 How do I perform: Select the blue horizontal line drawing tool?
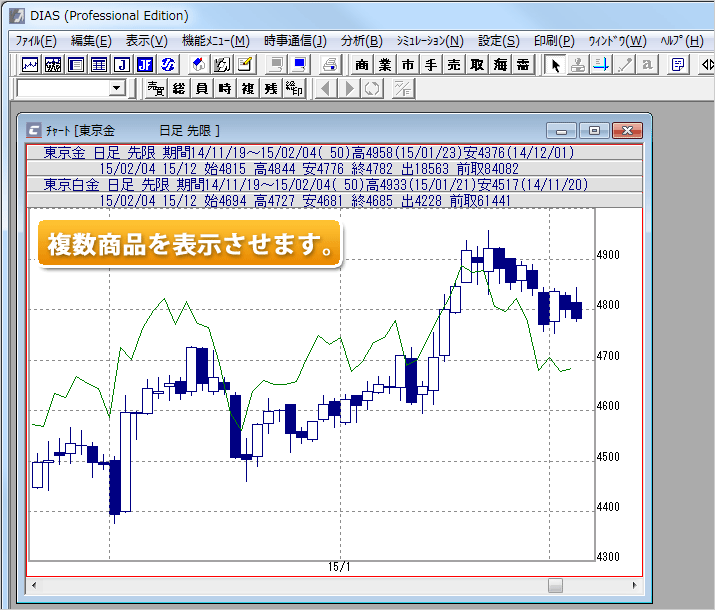click(601, 65)
